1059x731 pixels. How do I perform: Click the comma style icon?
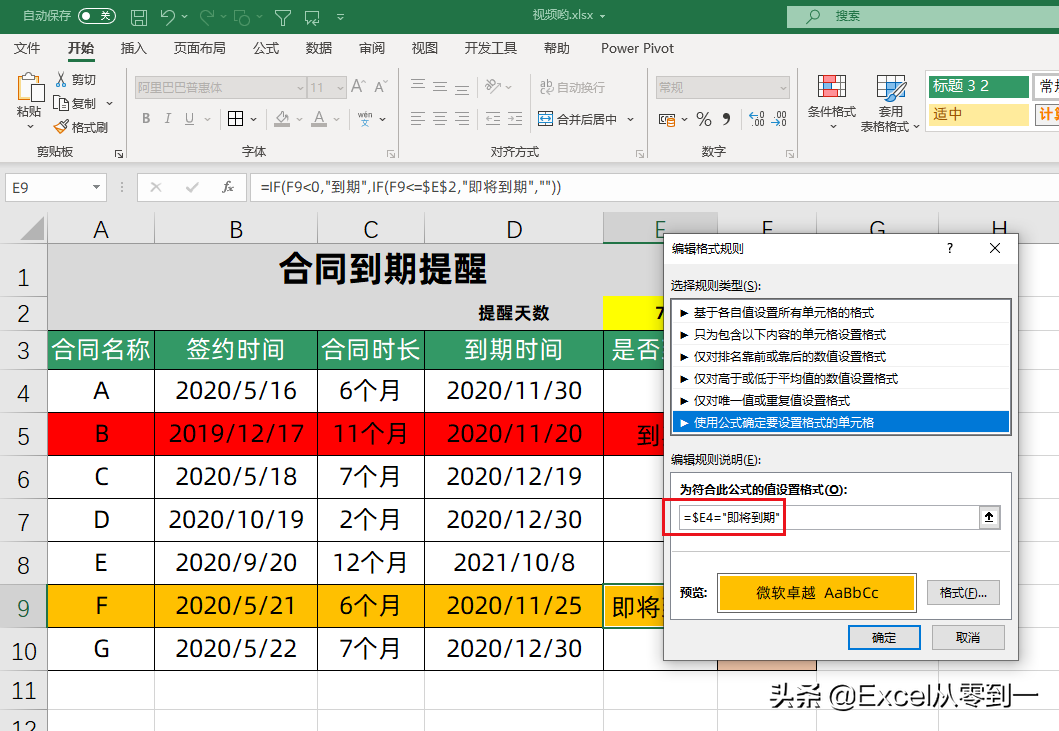726,120
